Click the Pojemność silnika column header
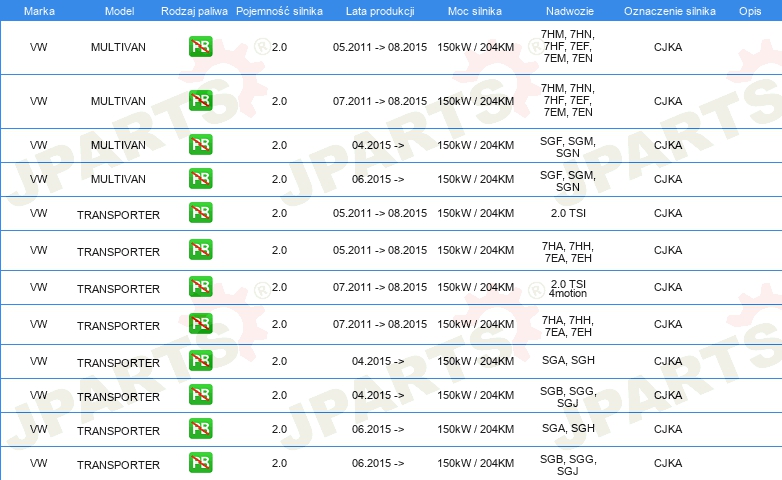Viewport: 782px width, 480px height. [x=279, y=10]
